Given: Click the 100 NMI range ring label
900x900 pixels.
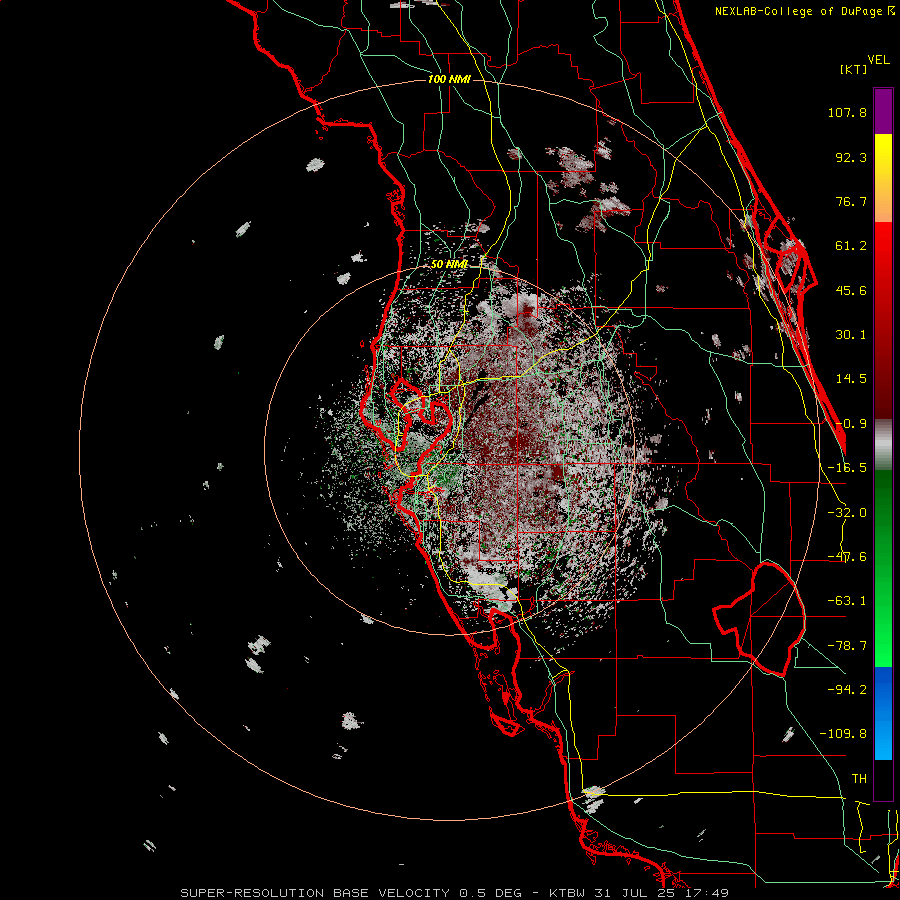Looking at the screenshot, I should pyautogui.click(x=449, y=79).
